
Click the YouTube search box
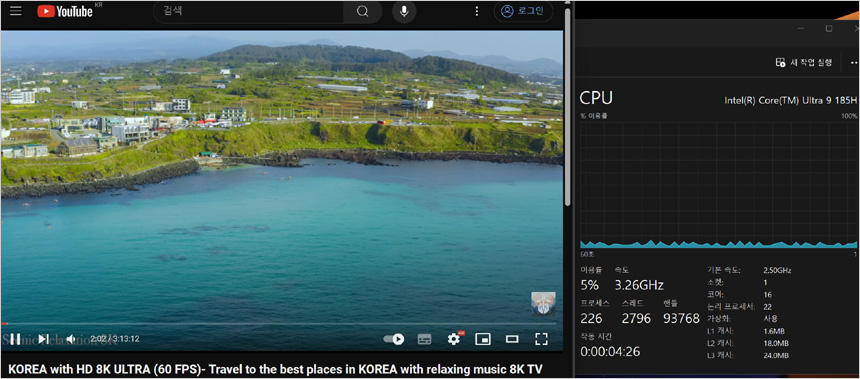coord(248,11)
